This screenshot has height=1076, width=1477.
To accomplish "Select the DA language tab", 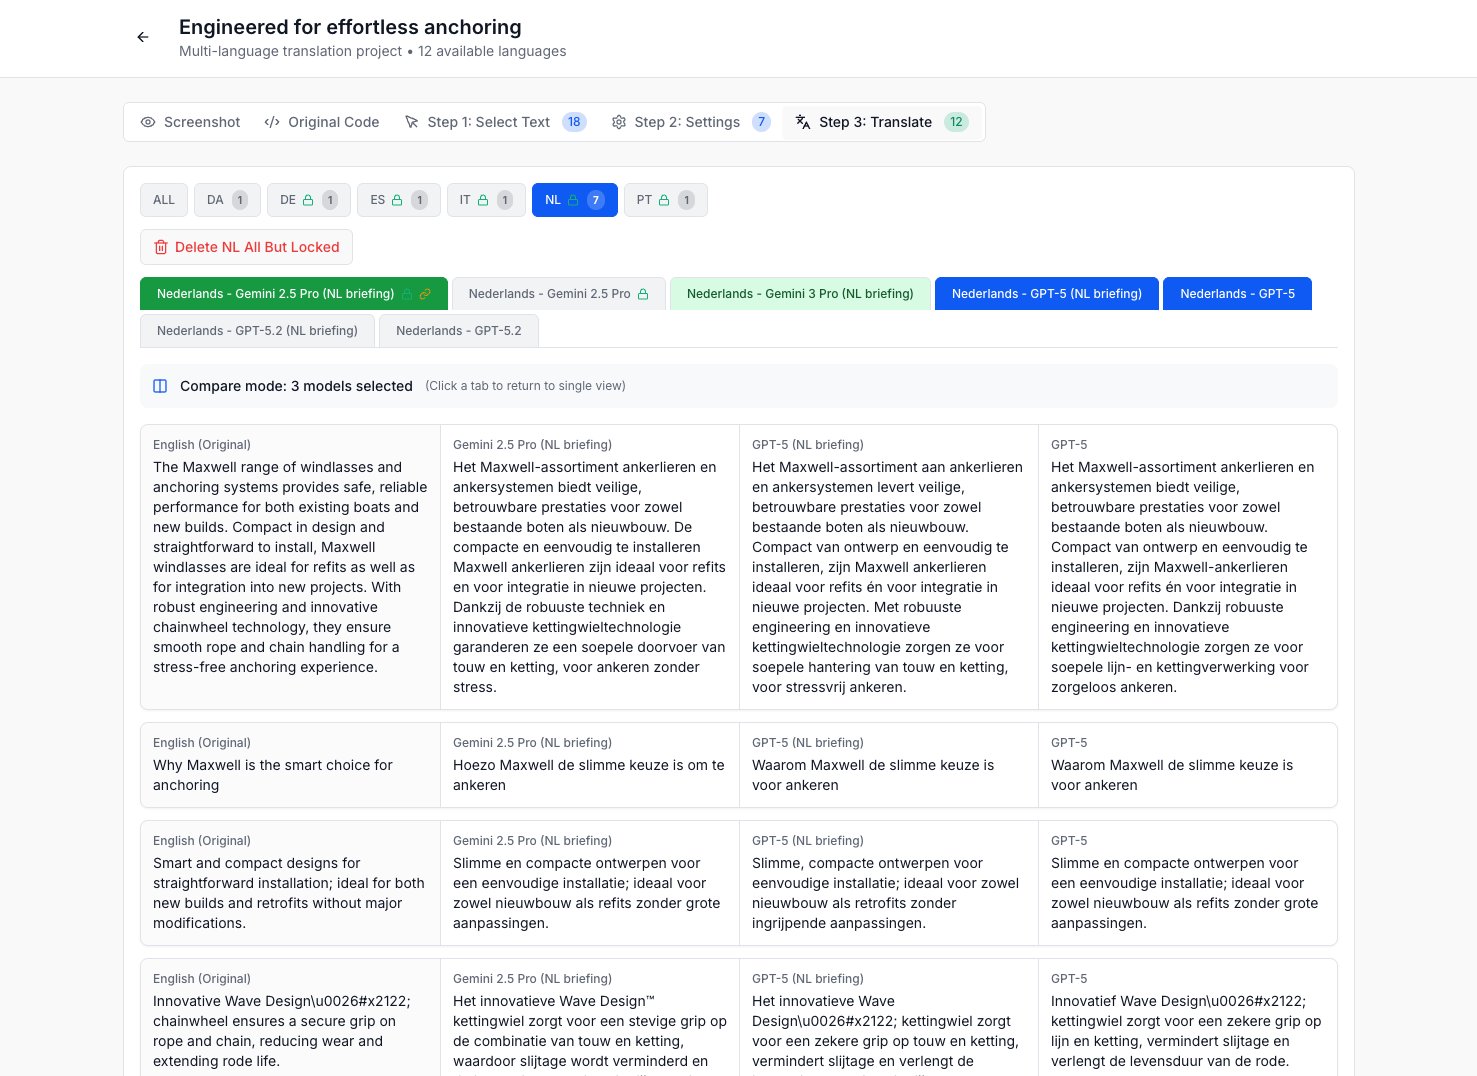I will click(227, 200).
